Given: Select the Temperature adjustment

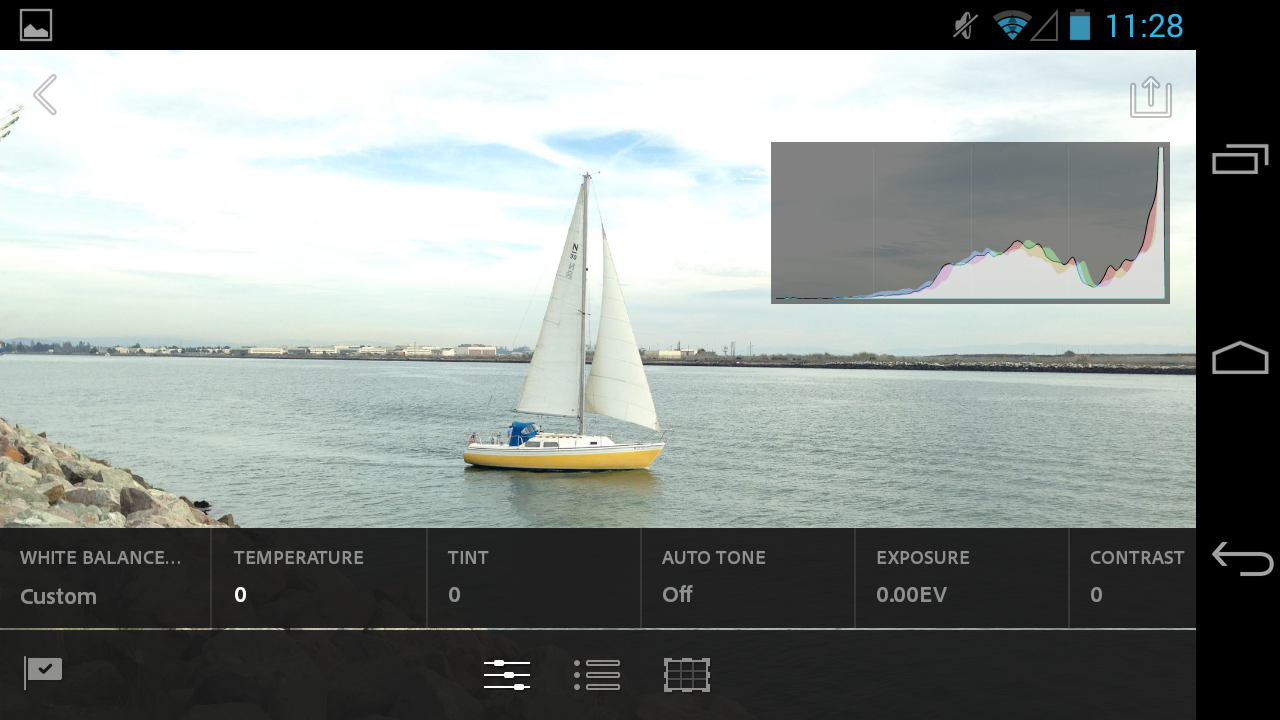Looking at the screenshot, I should click(319, 578).
